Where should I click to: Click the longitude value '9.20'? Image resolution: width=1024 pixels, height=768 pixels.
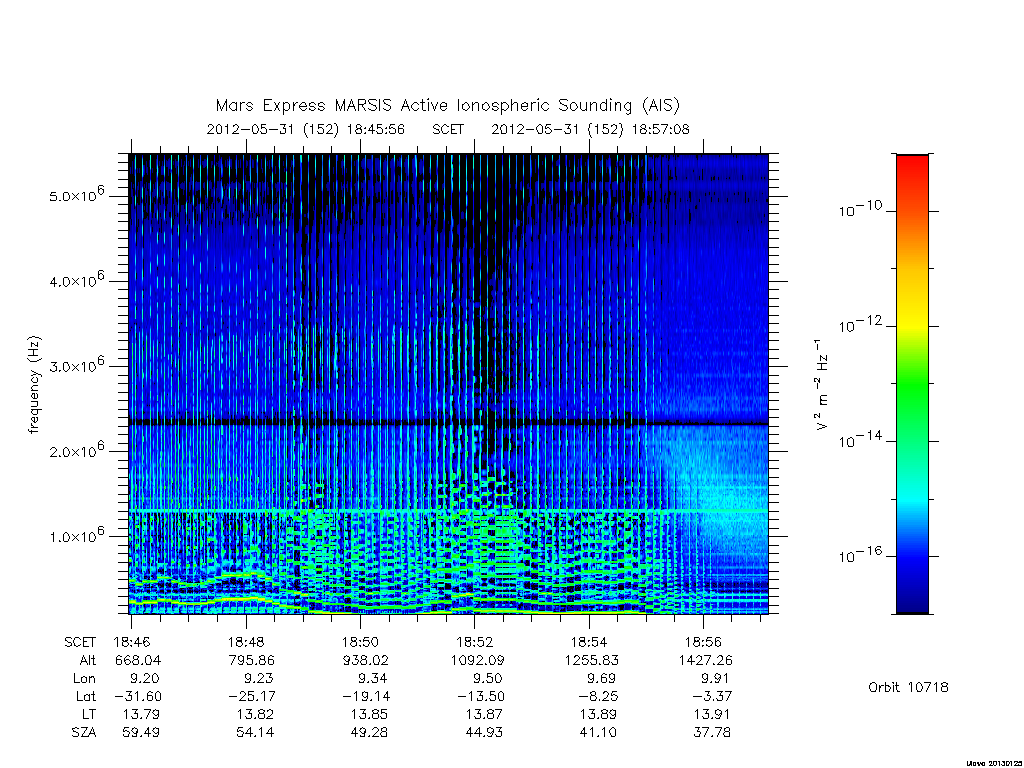144,678
